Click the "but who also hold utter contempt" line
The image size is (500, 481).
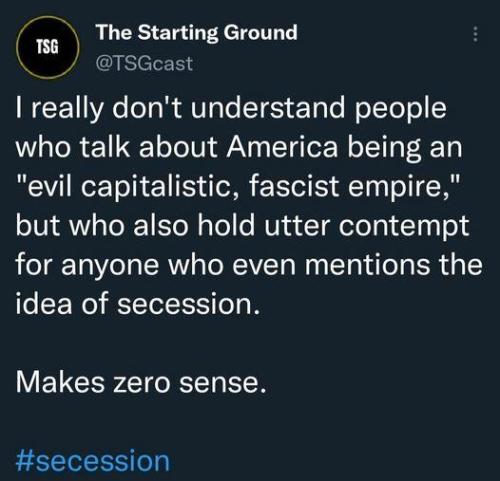pyautogui.click(x=243, y=225)
